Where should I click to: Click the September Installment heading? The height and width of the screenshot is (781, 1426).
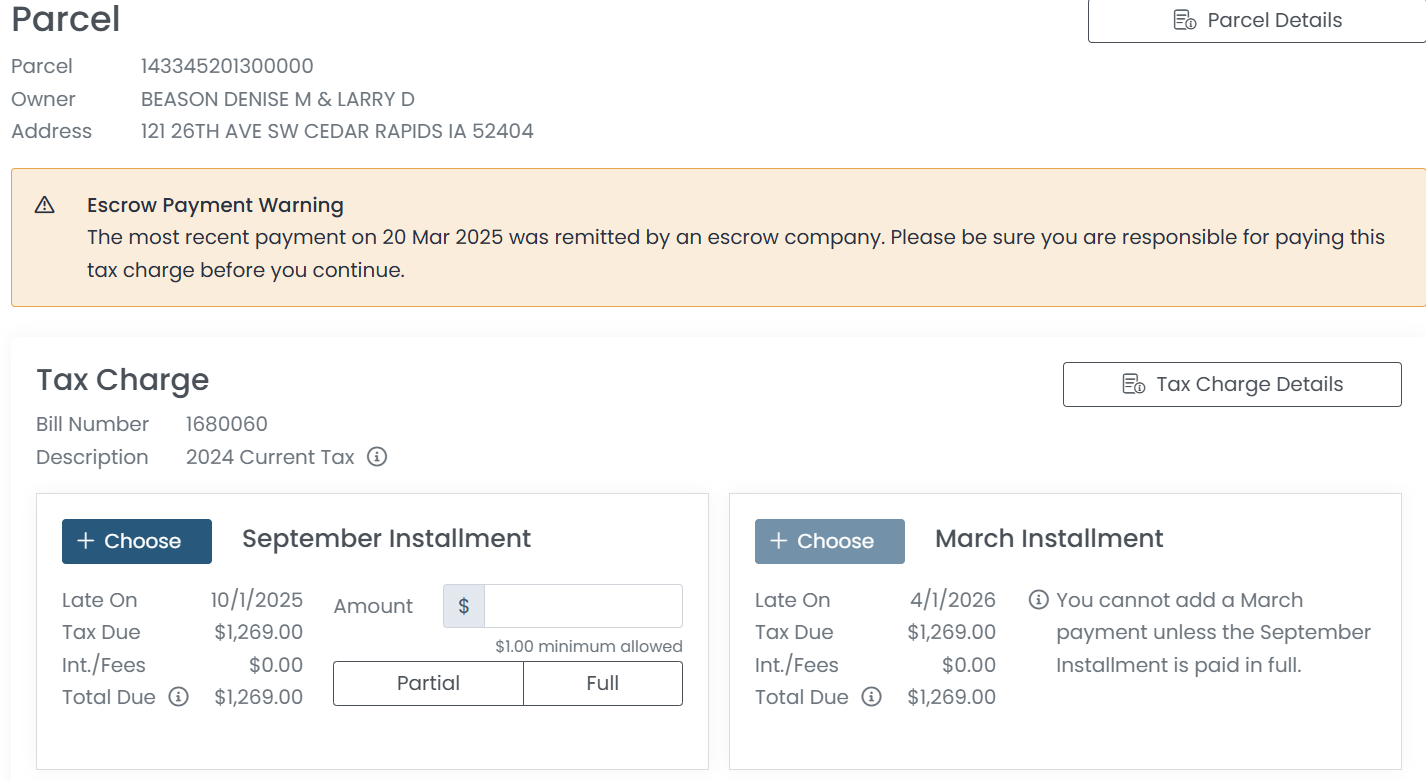click(x=386, y=539)
